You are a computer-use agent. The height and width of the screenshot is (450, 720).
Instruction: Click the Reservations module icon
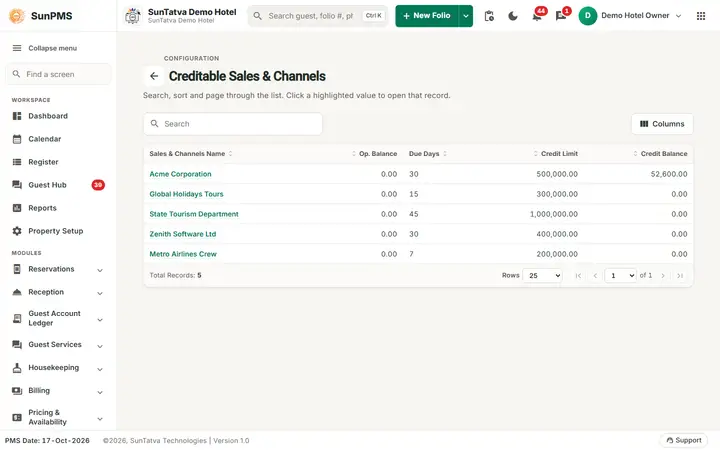pyautogui.click(x=17, y=269)
